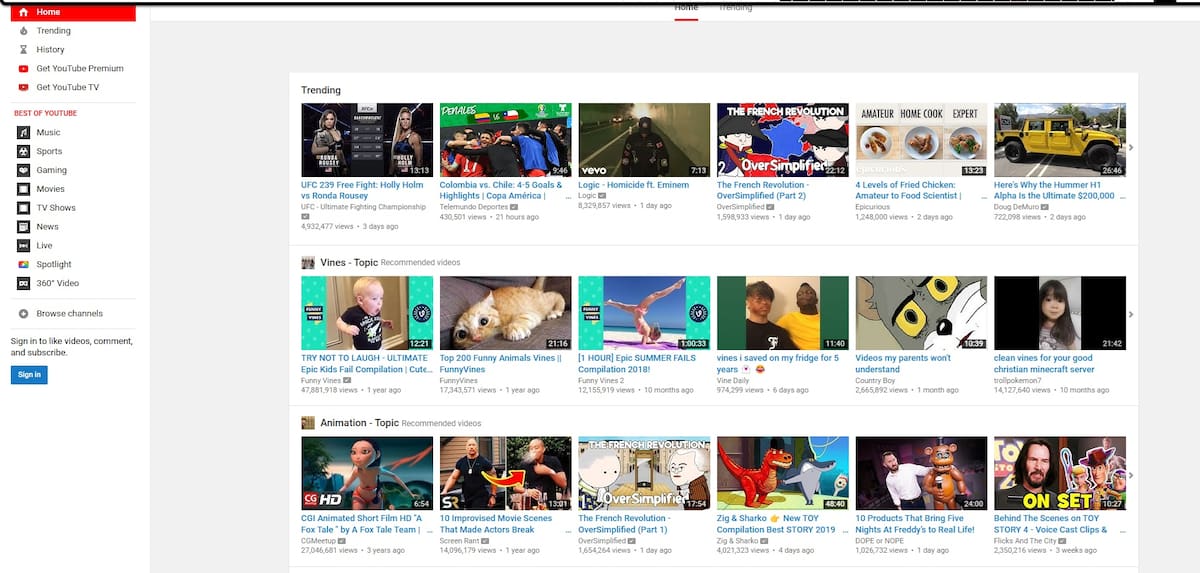Click the Live category icon
The height and width of the screenshot is (573, 1200).
(24, 246)
